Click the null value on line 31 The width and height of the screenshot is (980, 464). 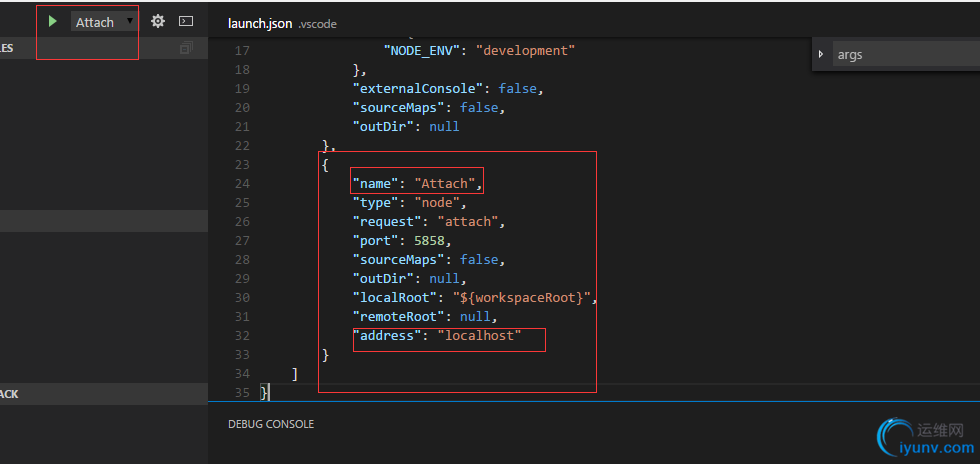coord(475,316)
